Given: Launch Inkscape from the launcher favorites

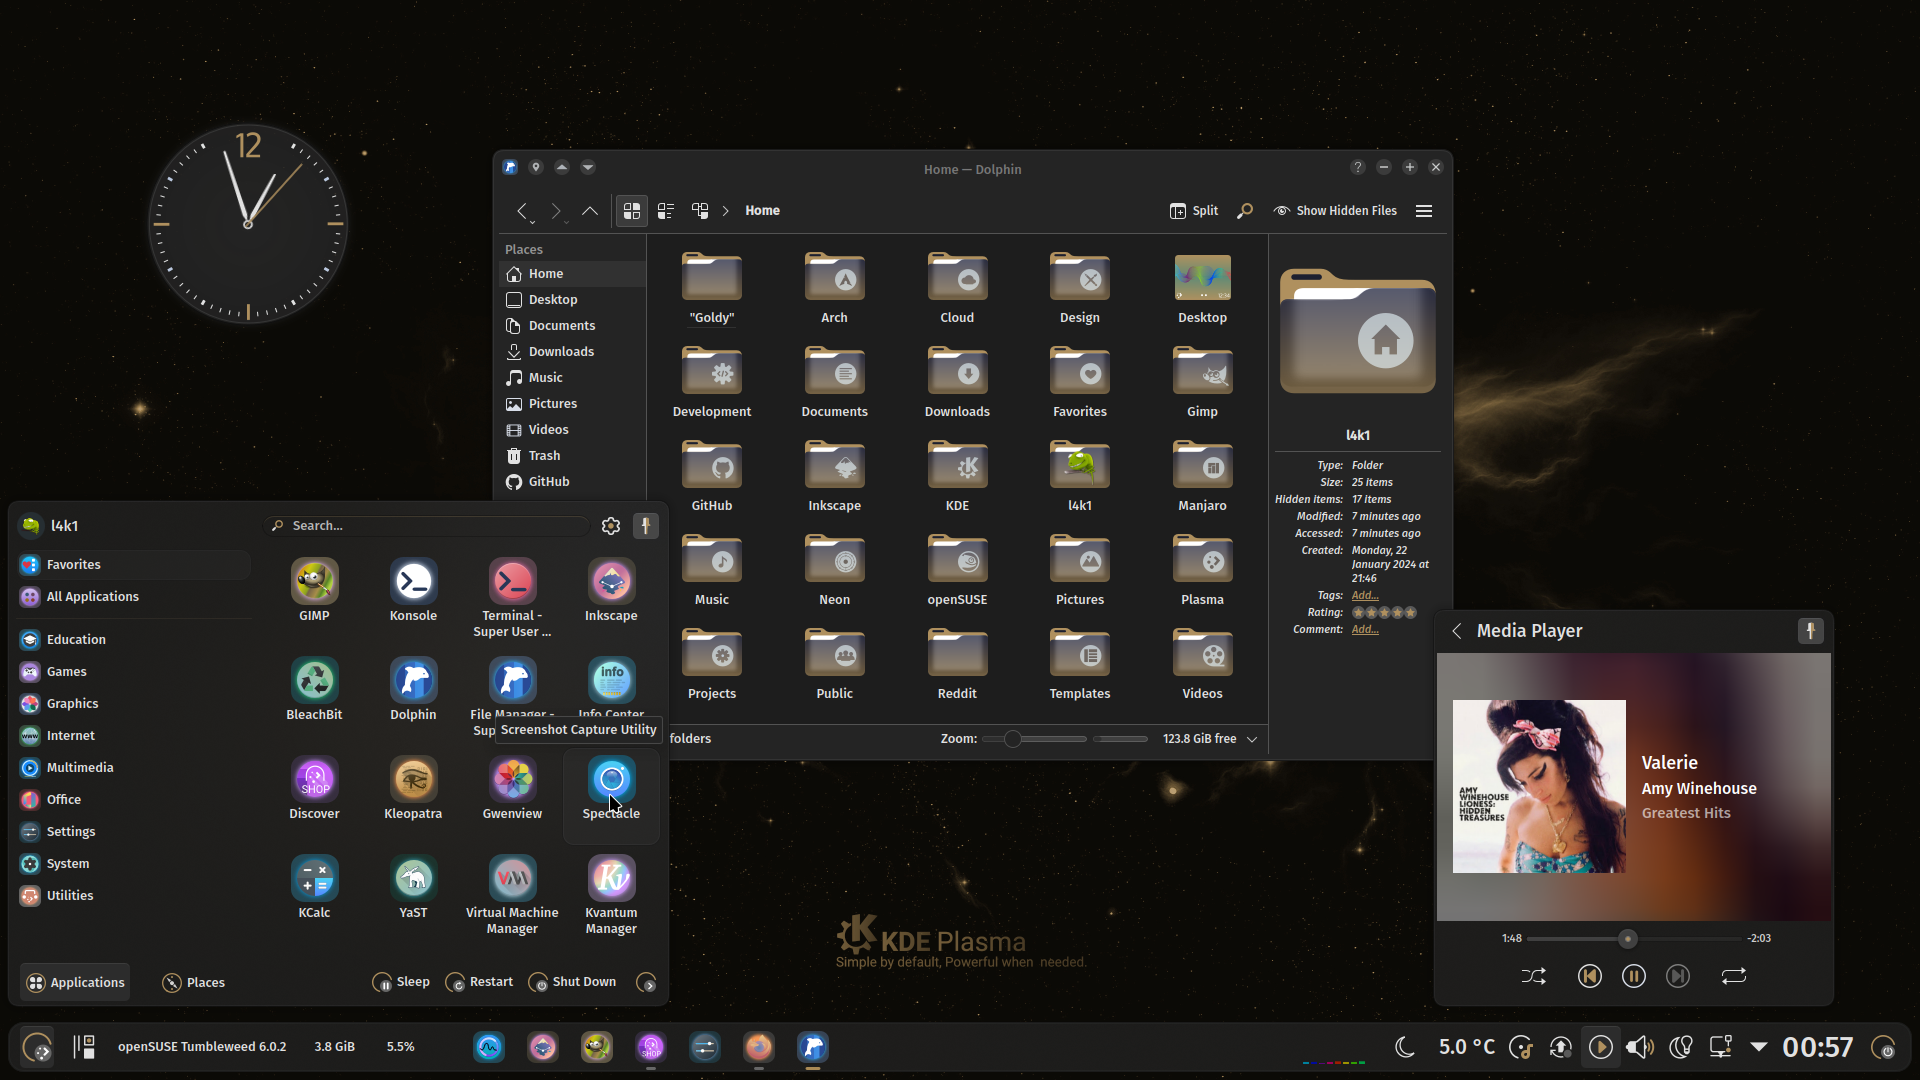Looking at the screenshot, I should tap(611, 591).
